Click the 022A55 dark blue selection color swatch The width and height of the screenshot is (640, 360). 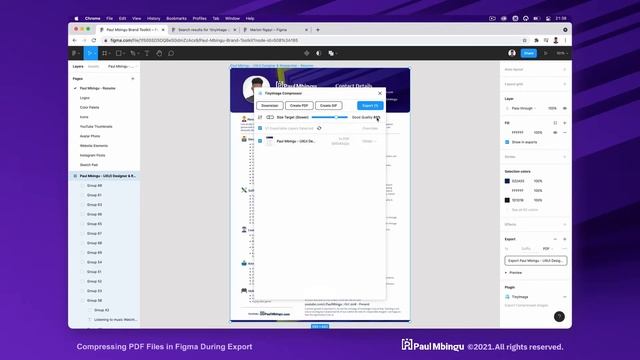(507, 181)
